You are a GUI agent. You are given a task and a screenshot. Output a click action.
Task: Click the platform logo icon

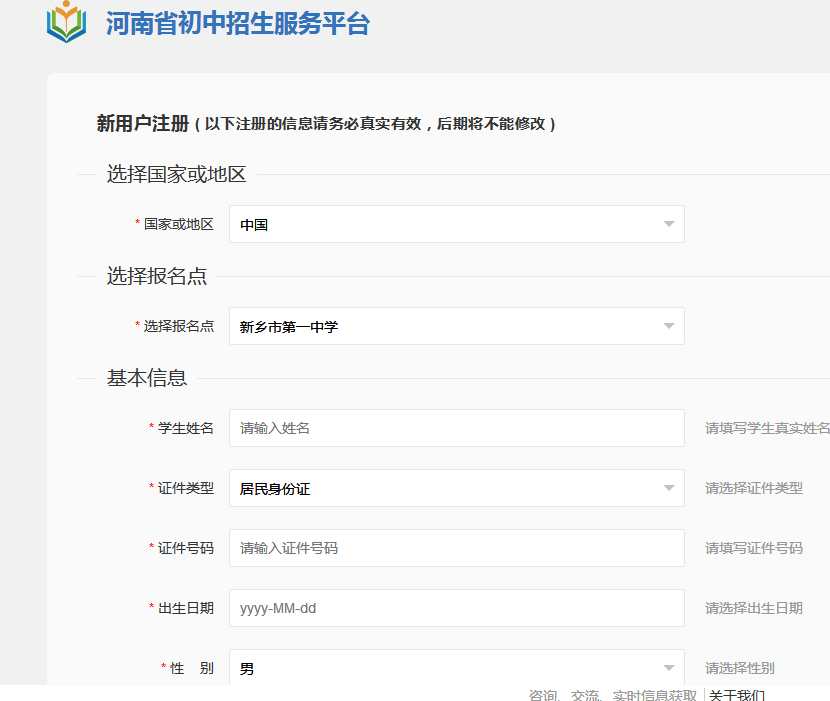click(67, 23)
